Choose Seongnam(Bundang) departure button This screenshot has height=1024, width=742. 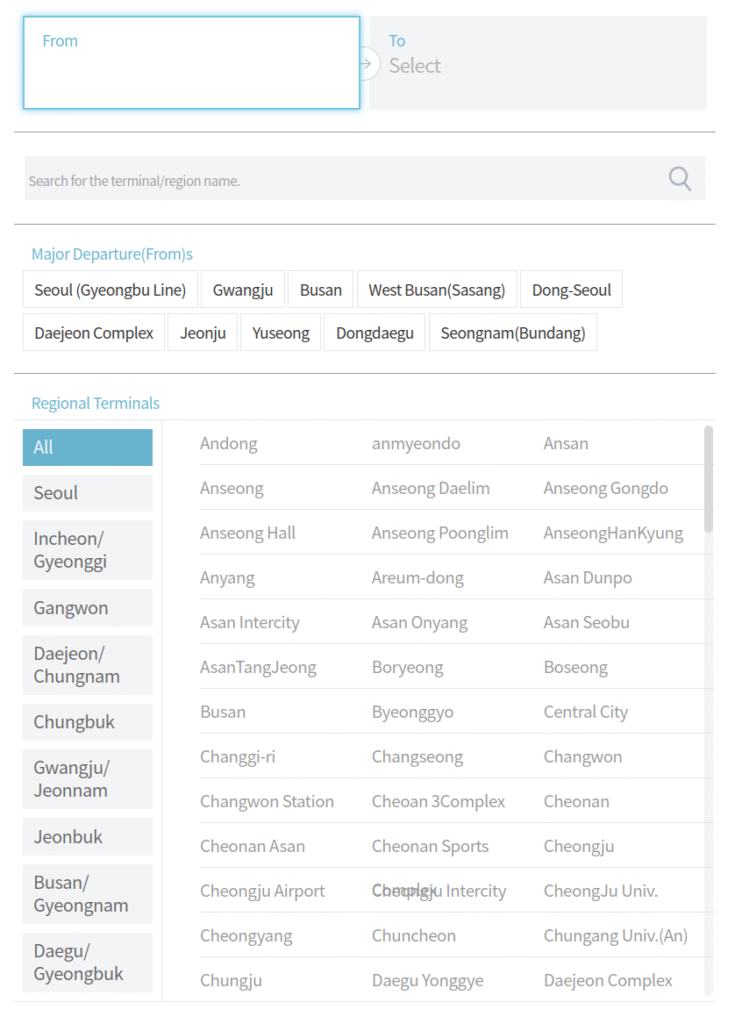(513, 333)
